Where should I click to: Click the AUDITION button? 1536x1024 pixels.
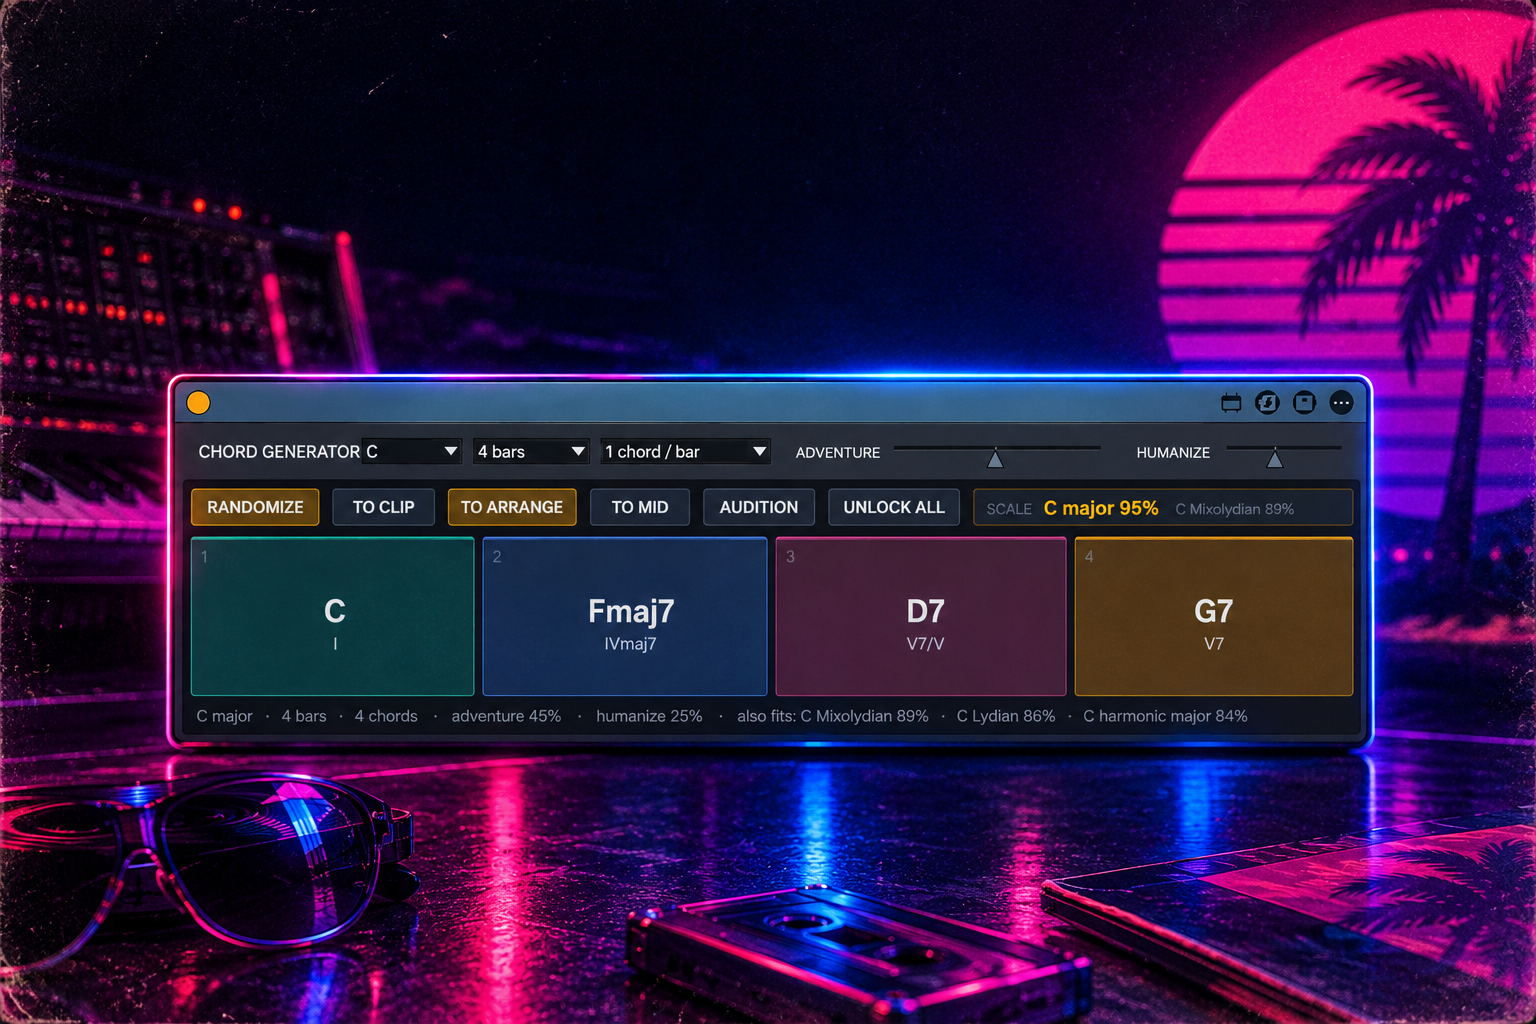tap(759, 507)
